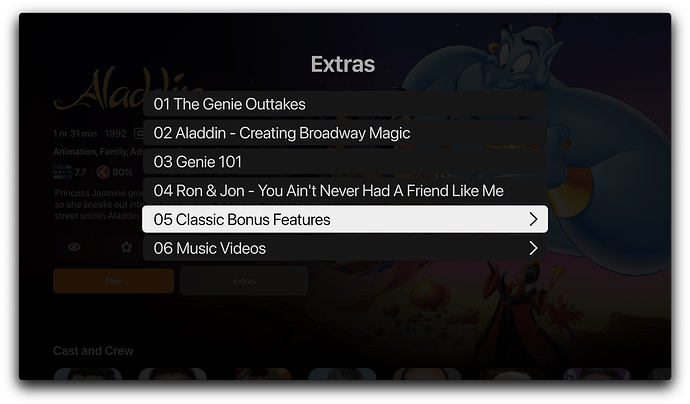Click the Extras heading text

343,64
